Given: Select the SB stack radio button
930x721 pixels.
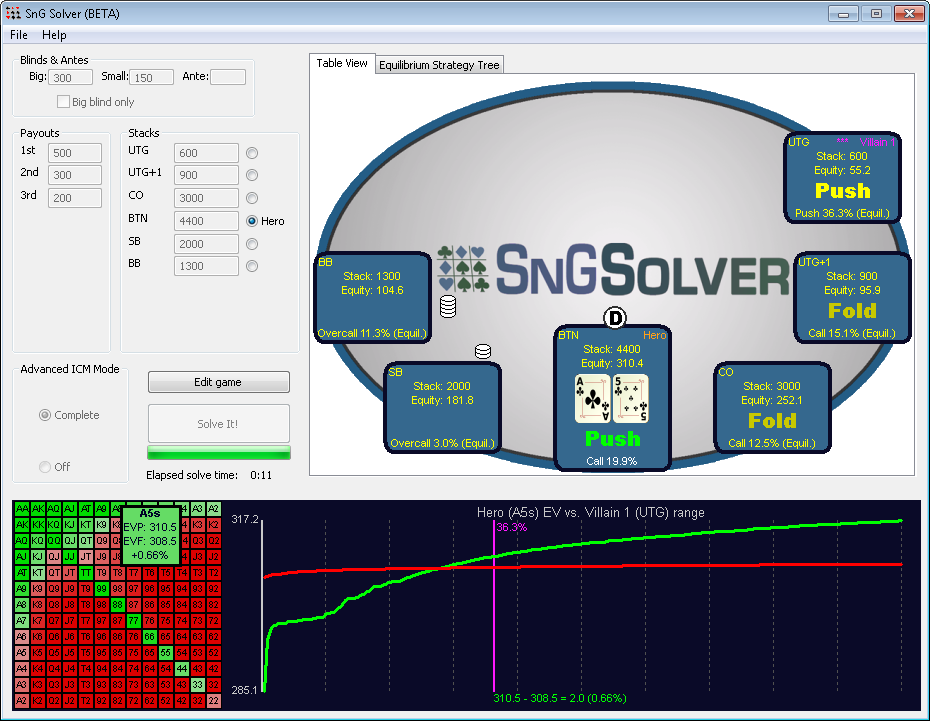Looking at the screenshot, I should [x=252, y=244].
